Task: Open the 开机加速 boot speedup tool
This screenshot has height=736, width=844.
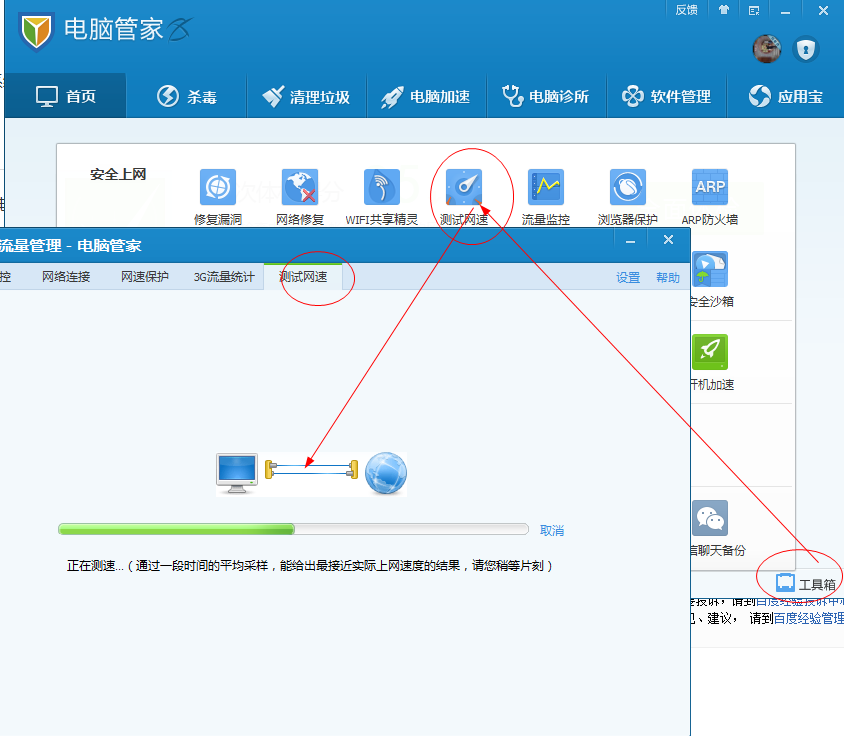Action: 709,352
